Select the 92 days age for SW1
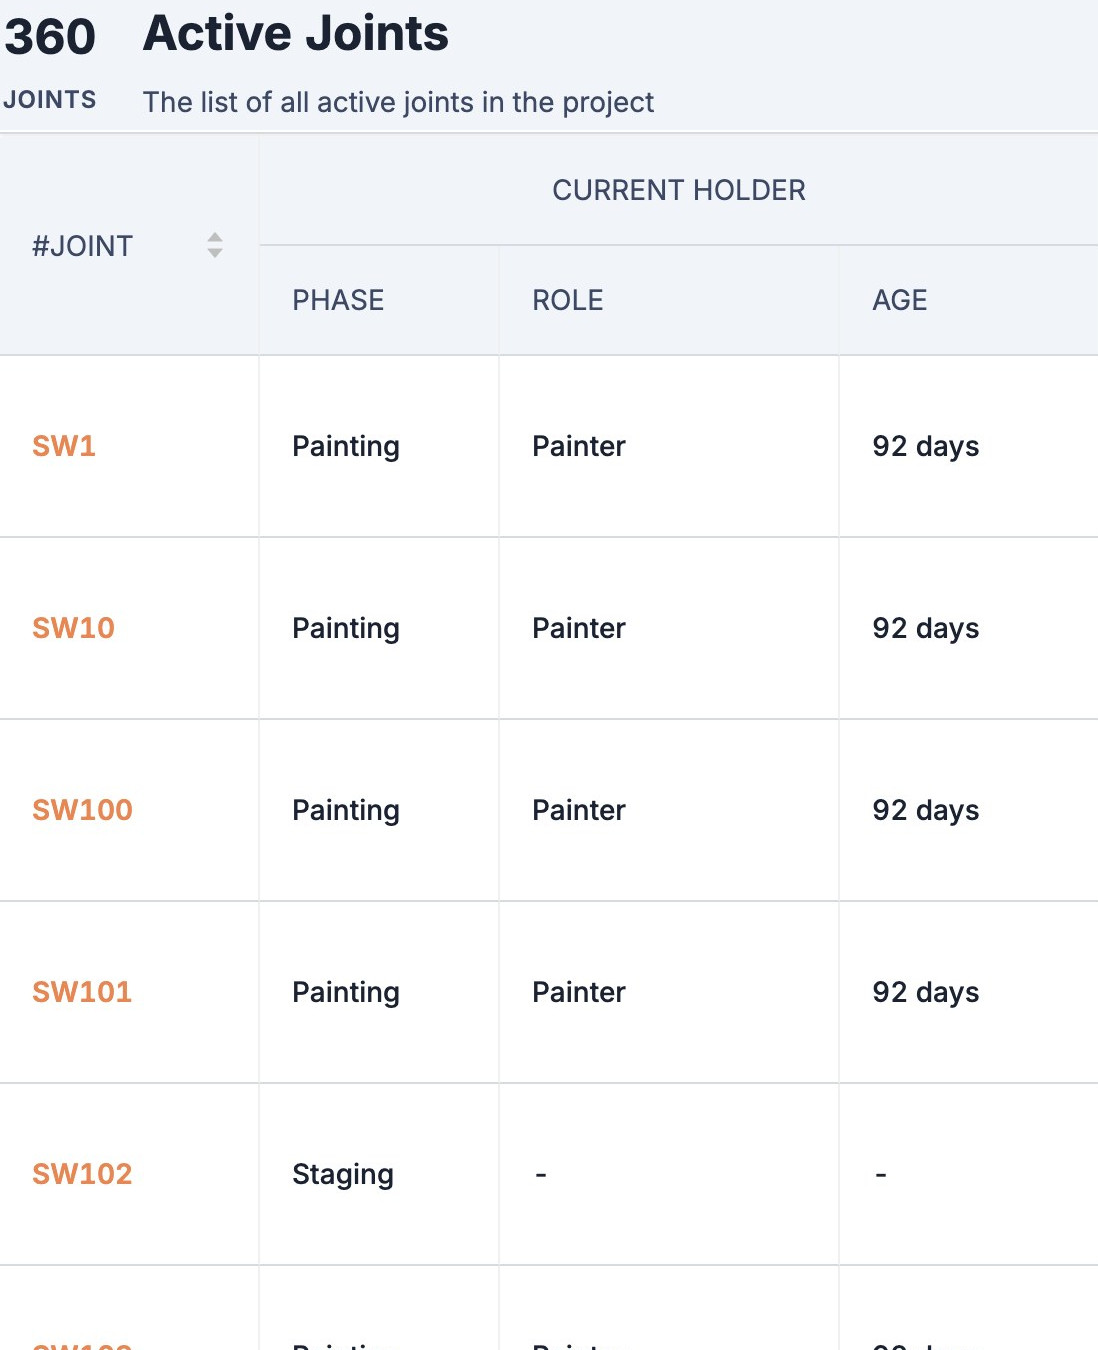 click(x=926, y=446)
